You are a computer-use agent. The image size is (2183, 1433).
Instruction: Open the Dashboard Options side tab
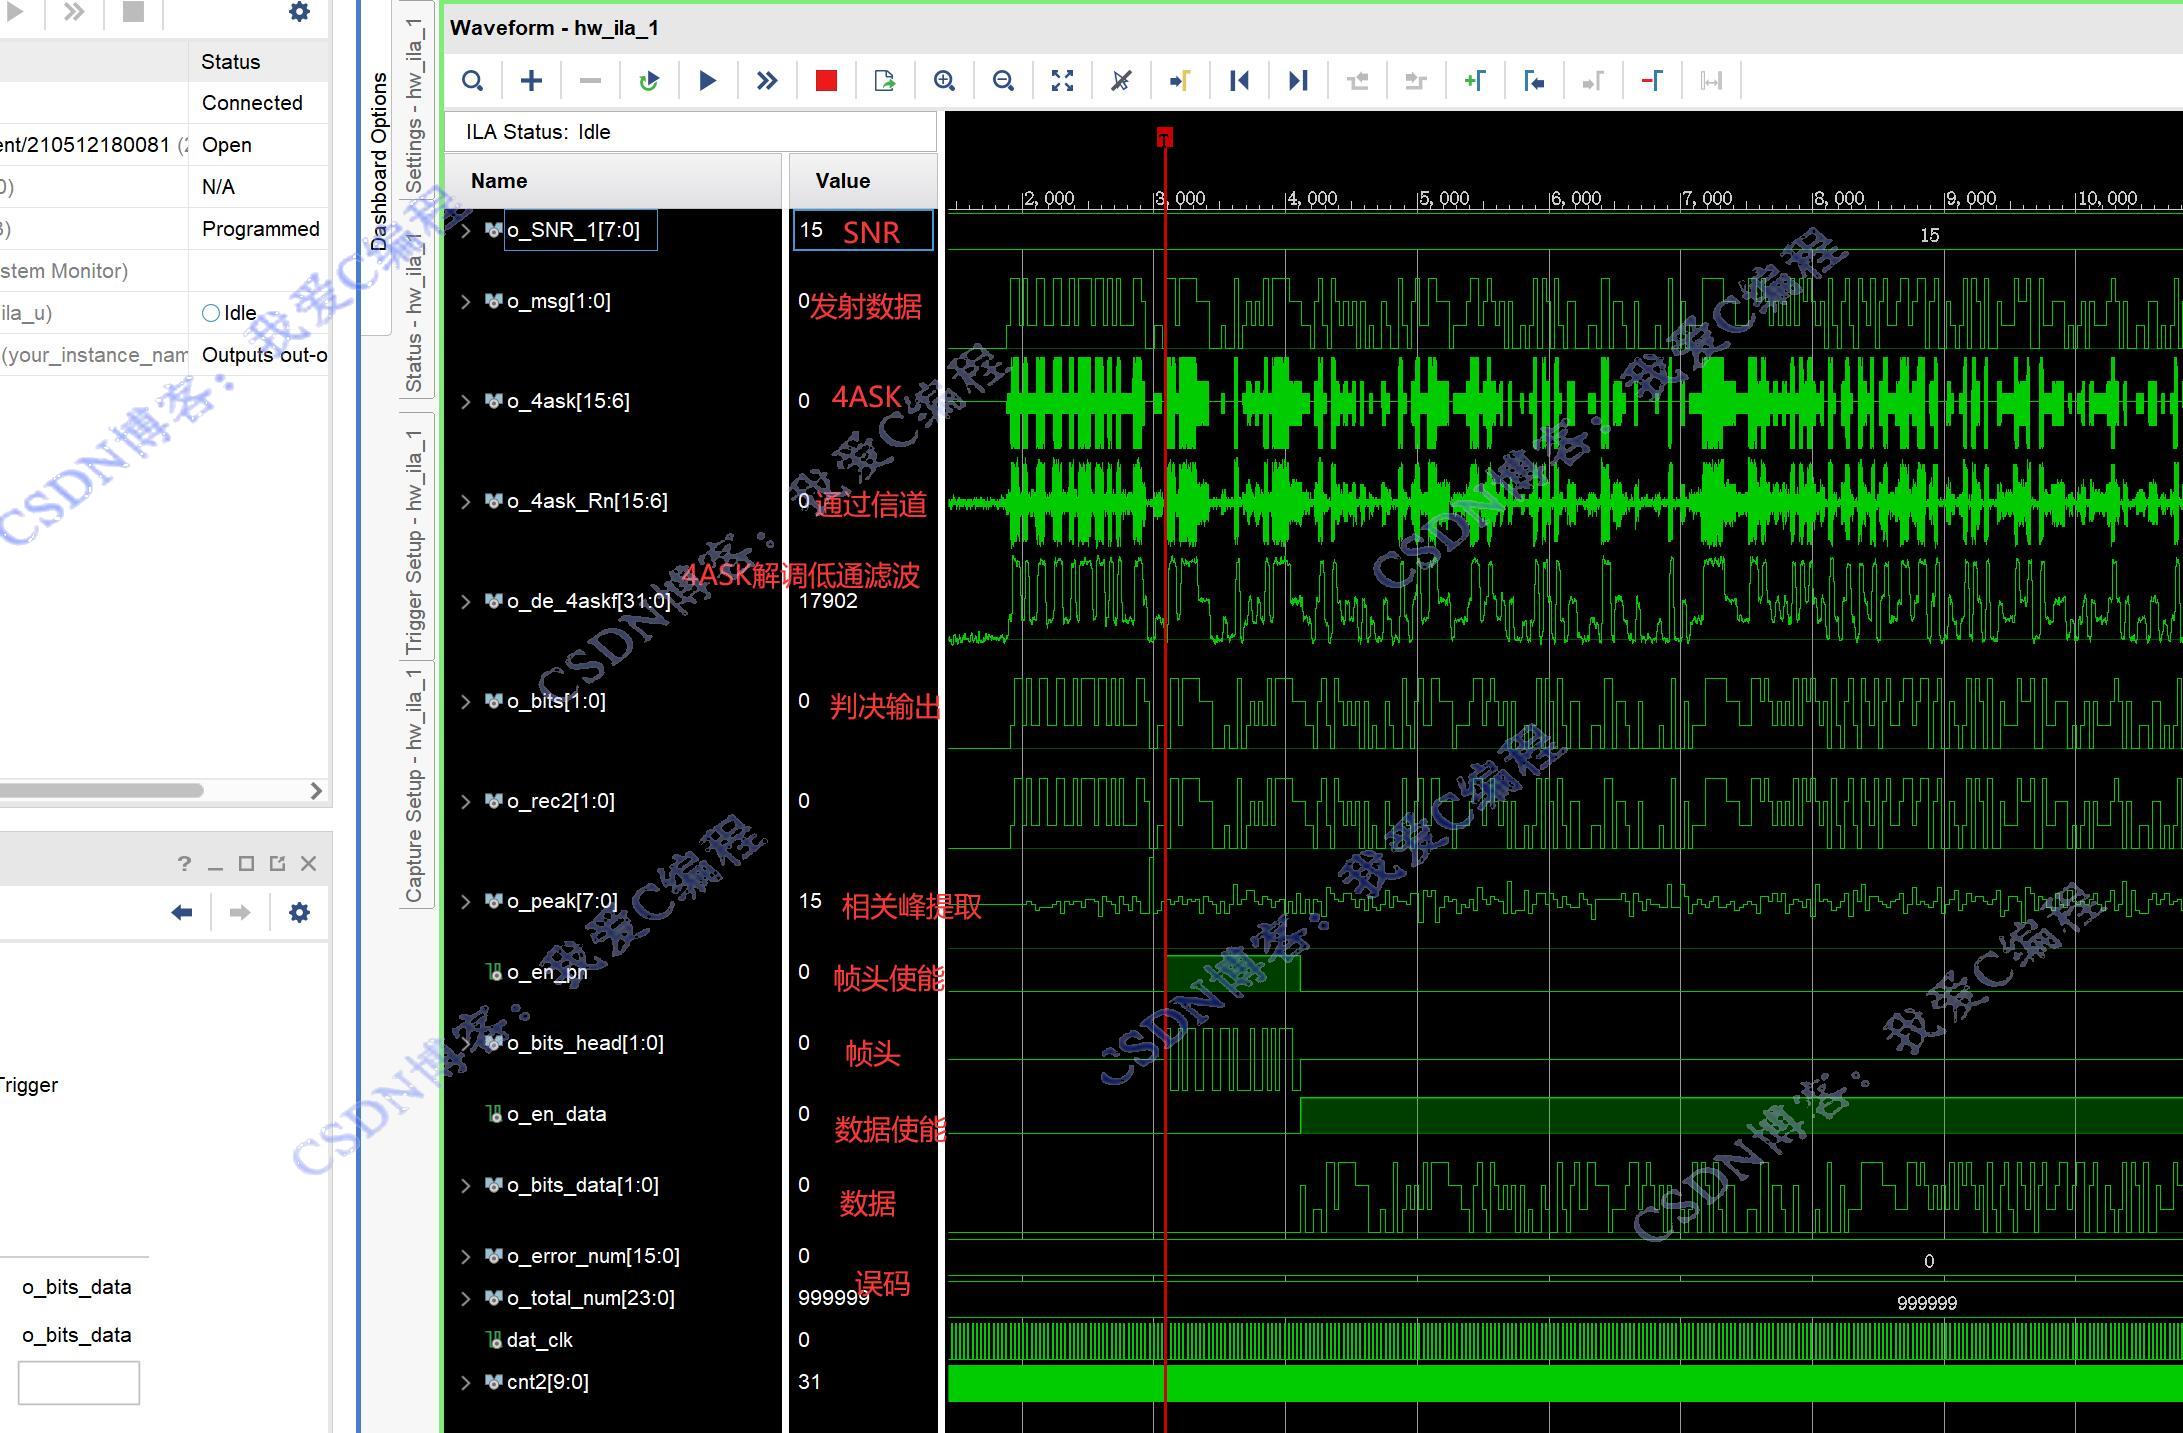click(379, 160)
